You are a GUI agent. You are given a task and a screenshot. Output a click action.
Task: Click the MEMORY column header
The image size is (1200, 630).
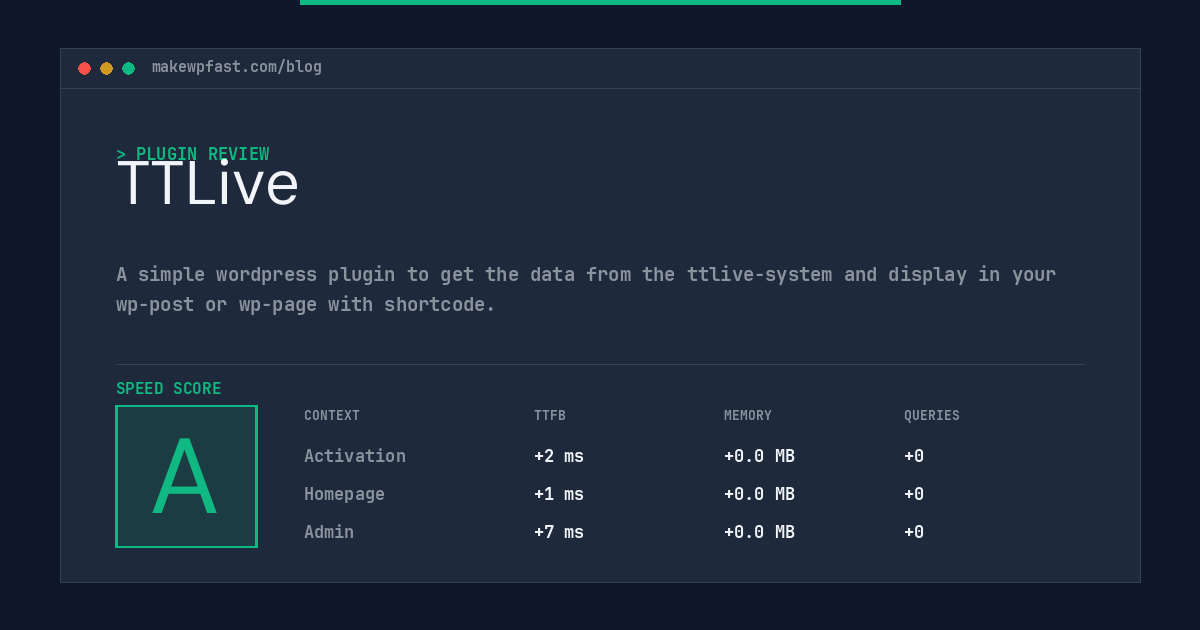748,416
